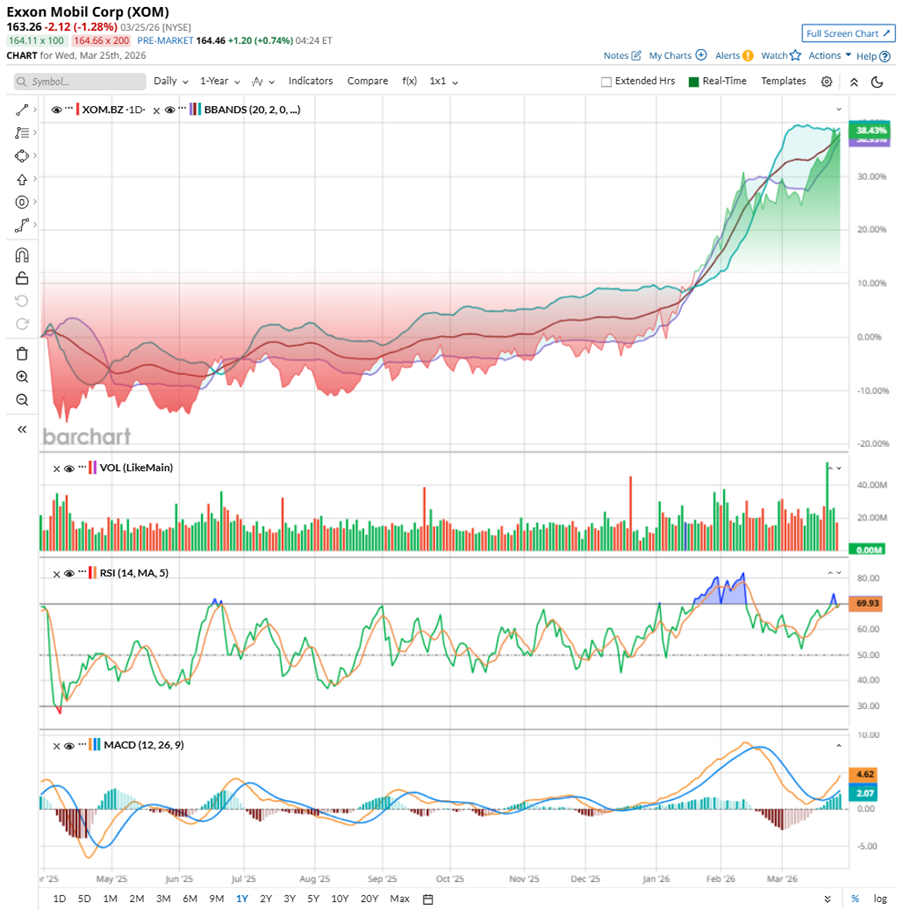Image resolution: width=903 pixels, height=917 pixels.
Task: Click the MACD color swatch
Action: pos(95,745)
